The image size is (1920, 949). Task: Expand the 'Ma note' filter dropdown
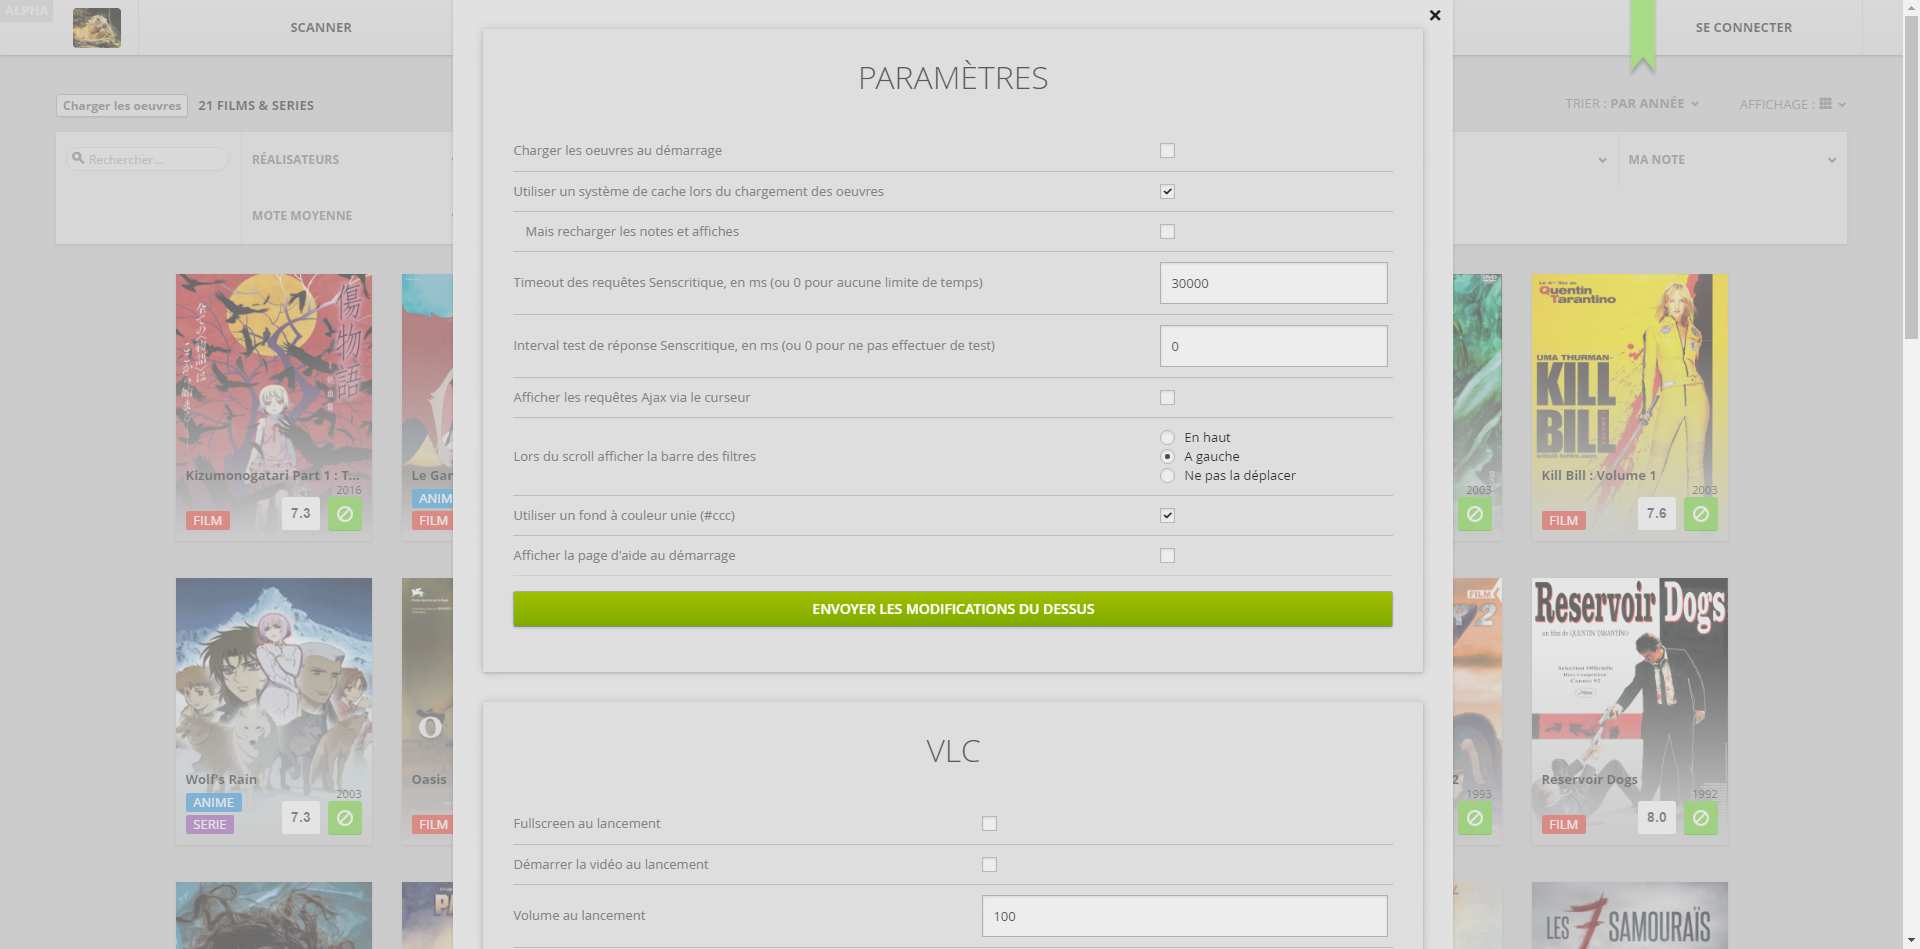(x=1732, y=160)
